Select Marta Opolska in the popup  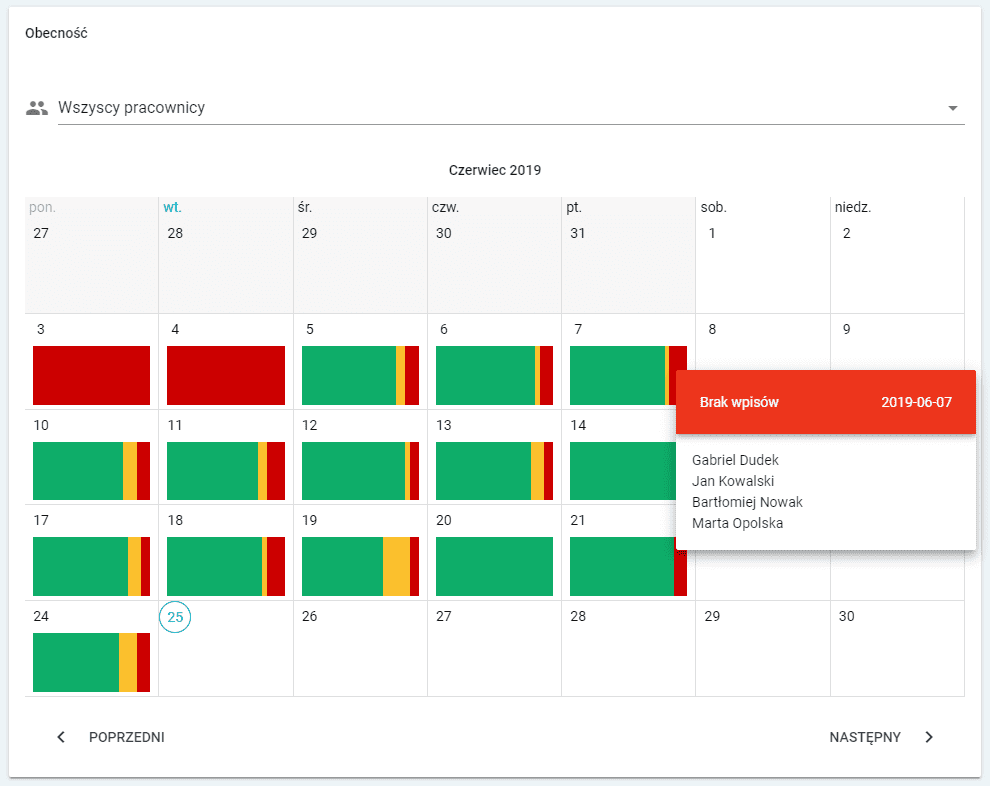pyautogui.click(x=737, y=523)
